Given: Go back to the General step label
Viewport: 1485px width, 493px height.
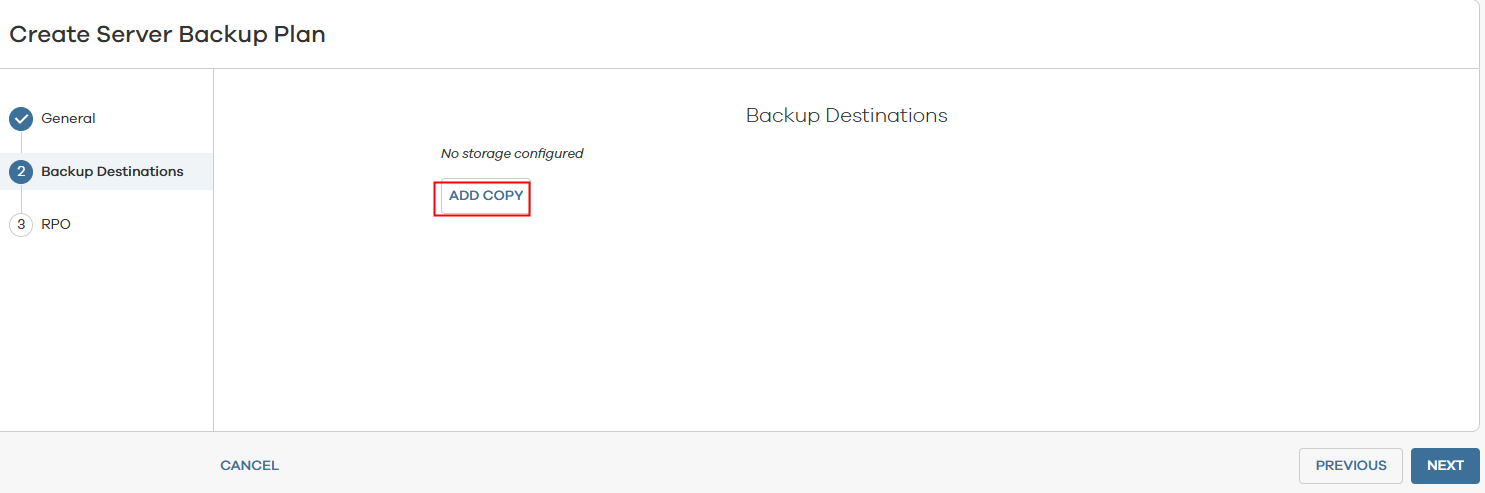Looking at the screenshot, I should coord(68,119).
